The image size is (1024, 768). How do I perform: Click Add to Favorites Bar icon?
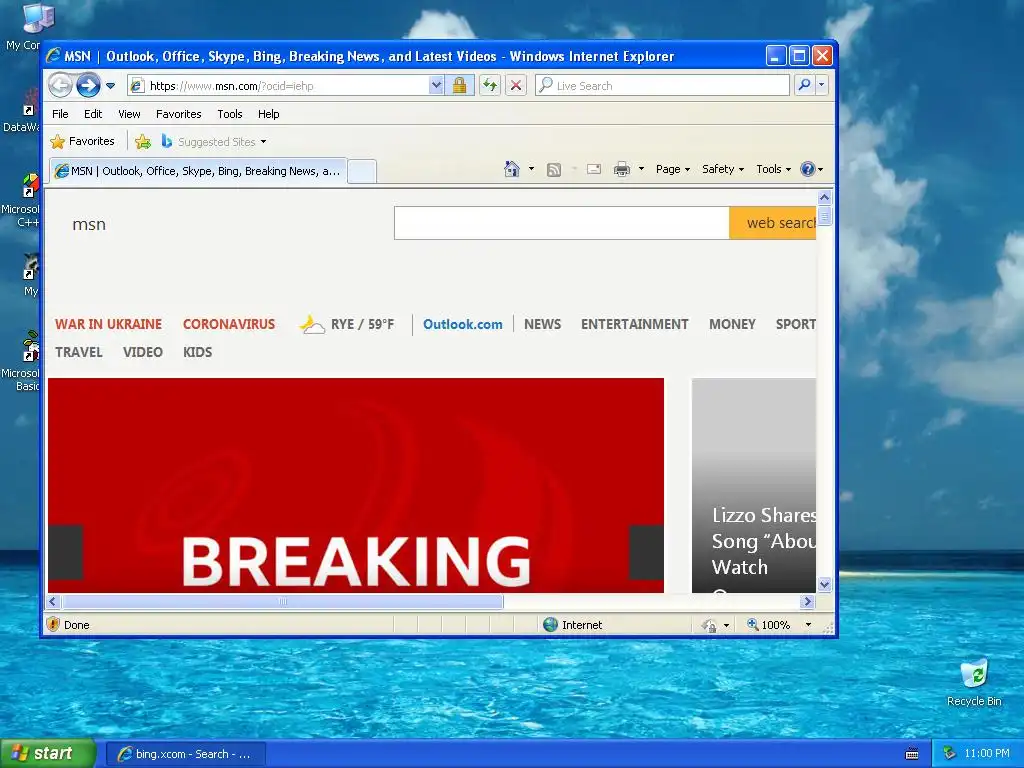pyautogui.click(x=143, y=141)
